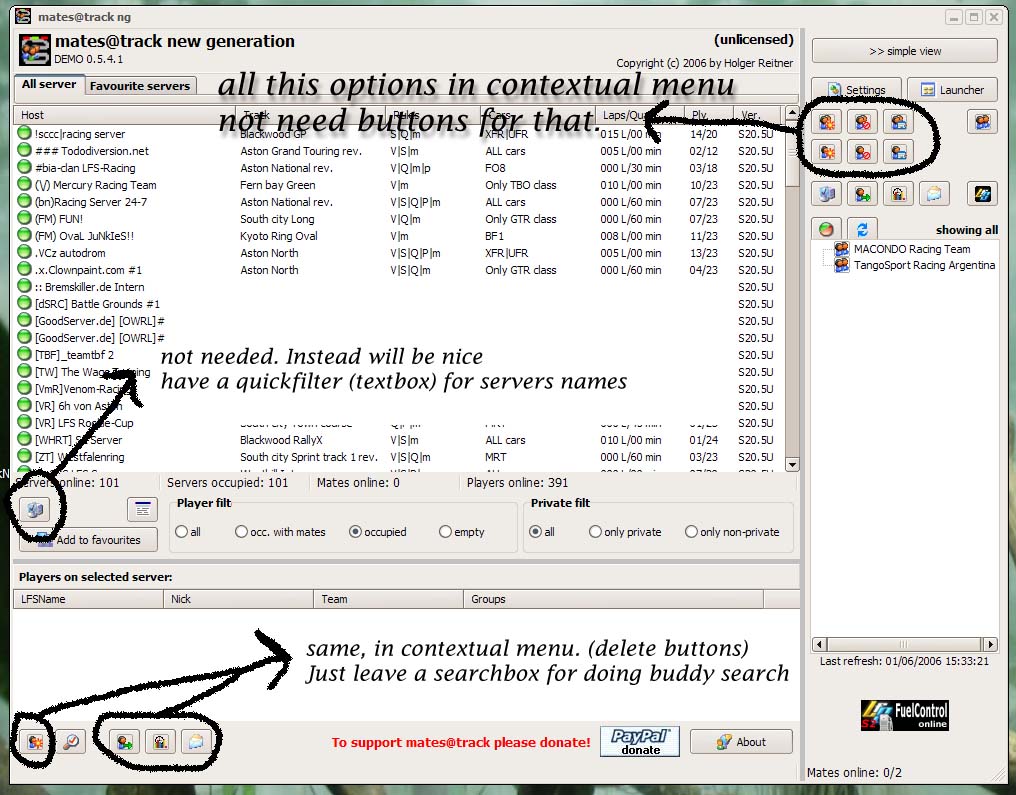Click the computer join-server icon above Add to favourites
The width and height of the screenshot is (1016, 795).
click(x=35, y=509)
